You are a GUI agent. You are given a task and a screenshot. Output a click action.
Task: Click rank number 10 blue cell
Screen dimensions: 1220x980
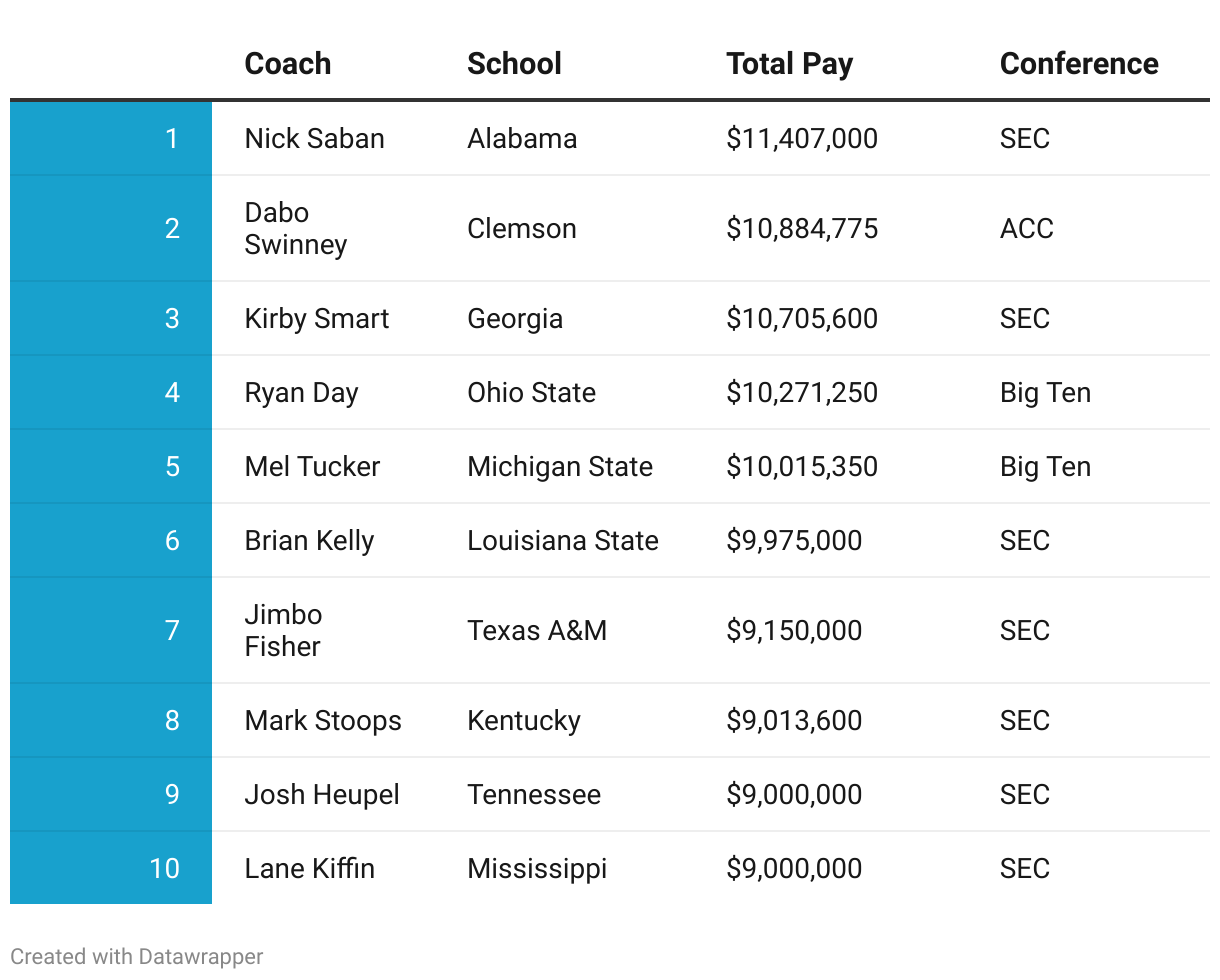(x=111, y=868)
